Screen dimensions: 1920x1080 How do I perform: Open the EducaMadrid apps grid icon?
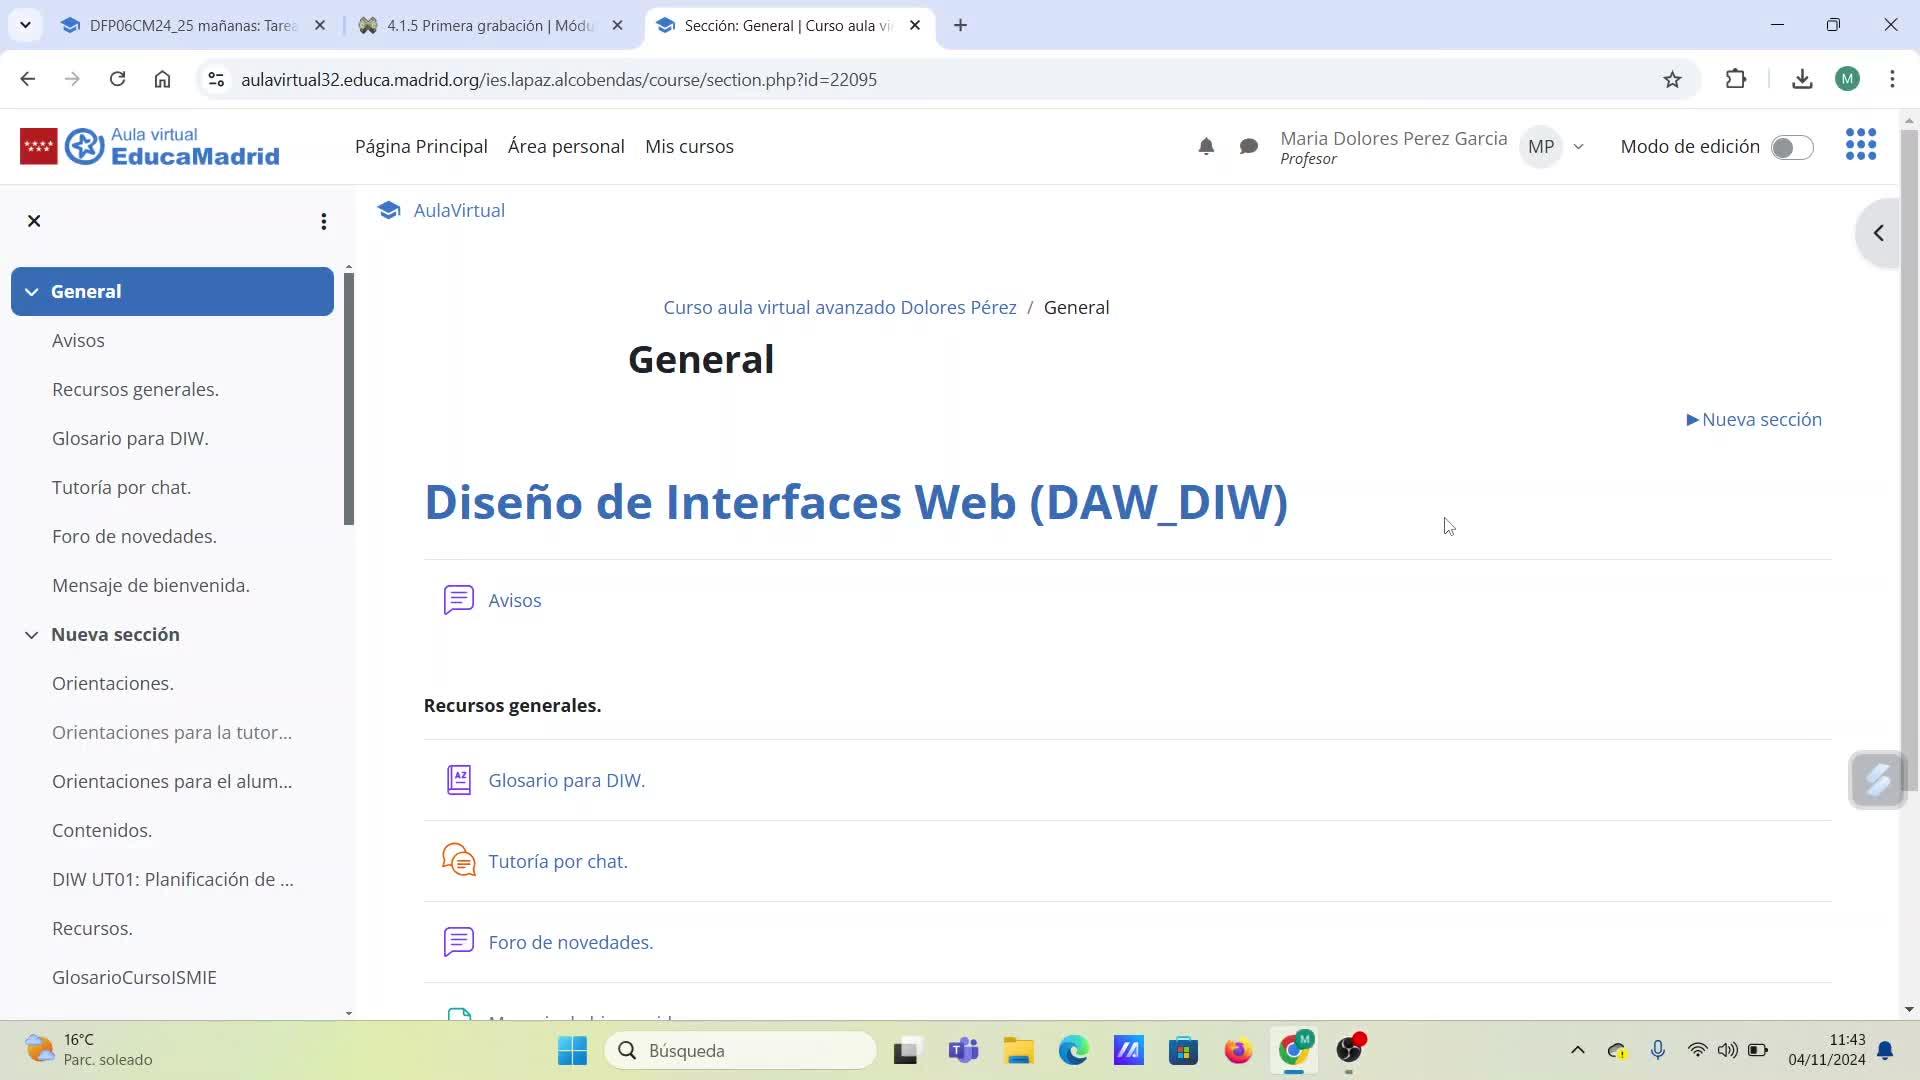(x=1860, y=145)
